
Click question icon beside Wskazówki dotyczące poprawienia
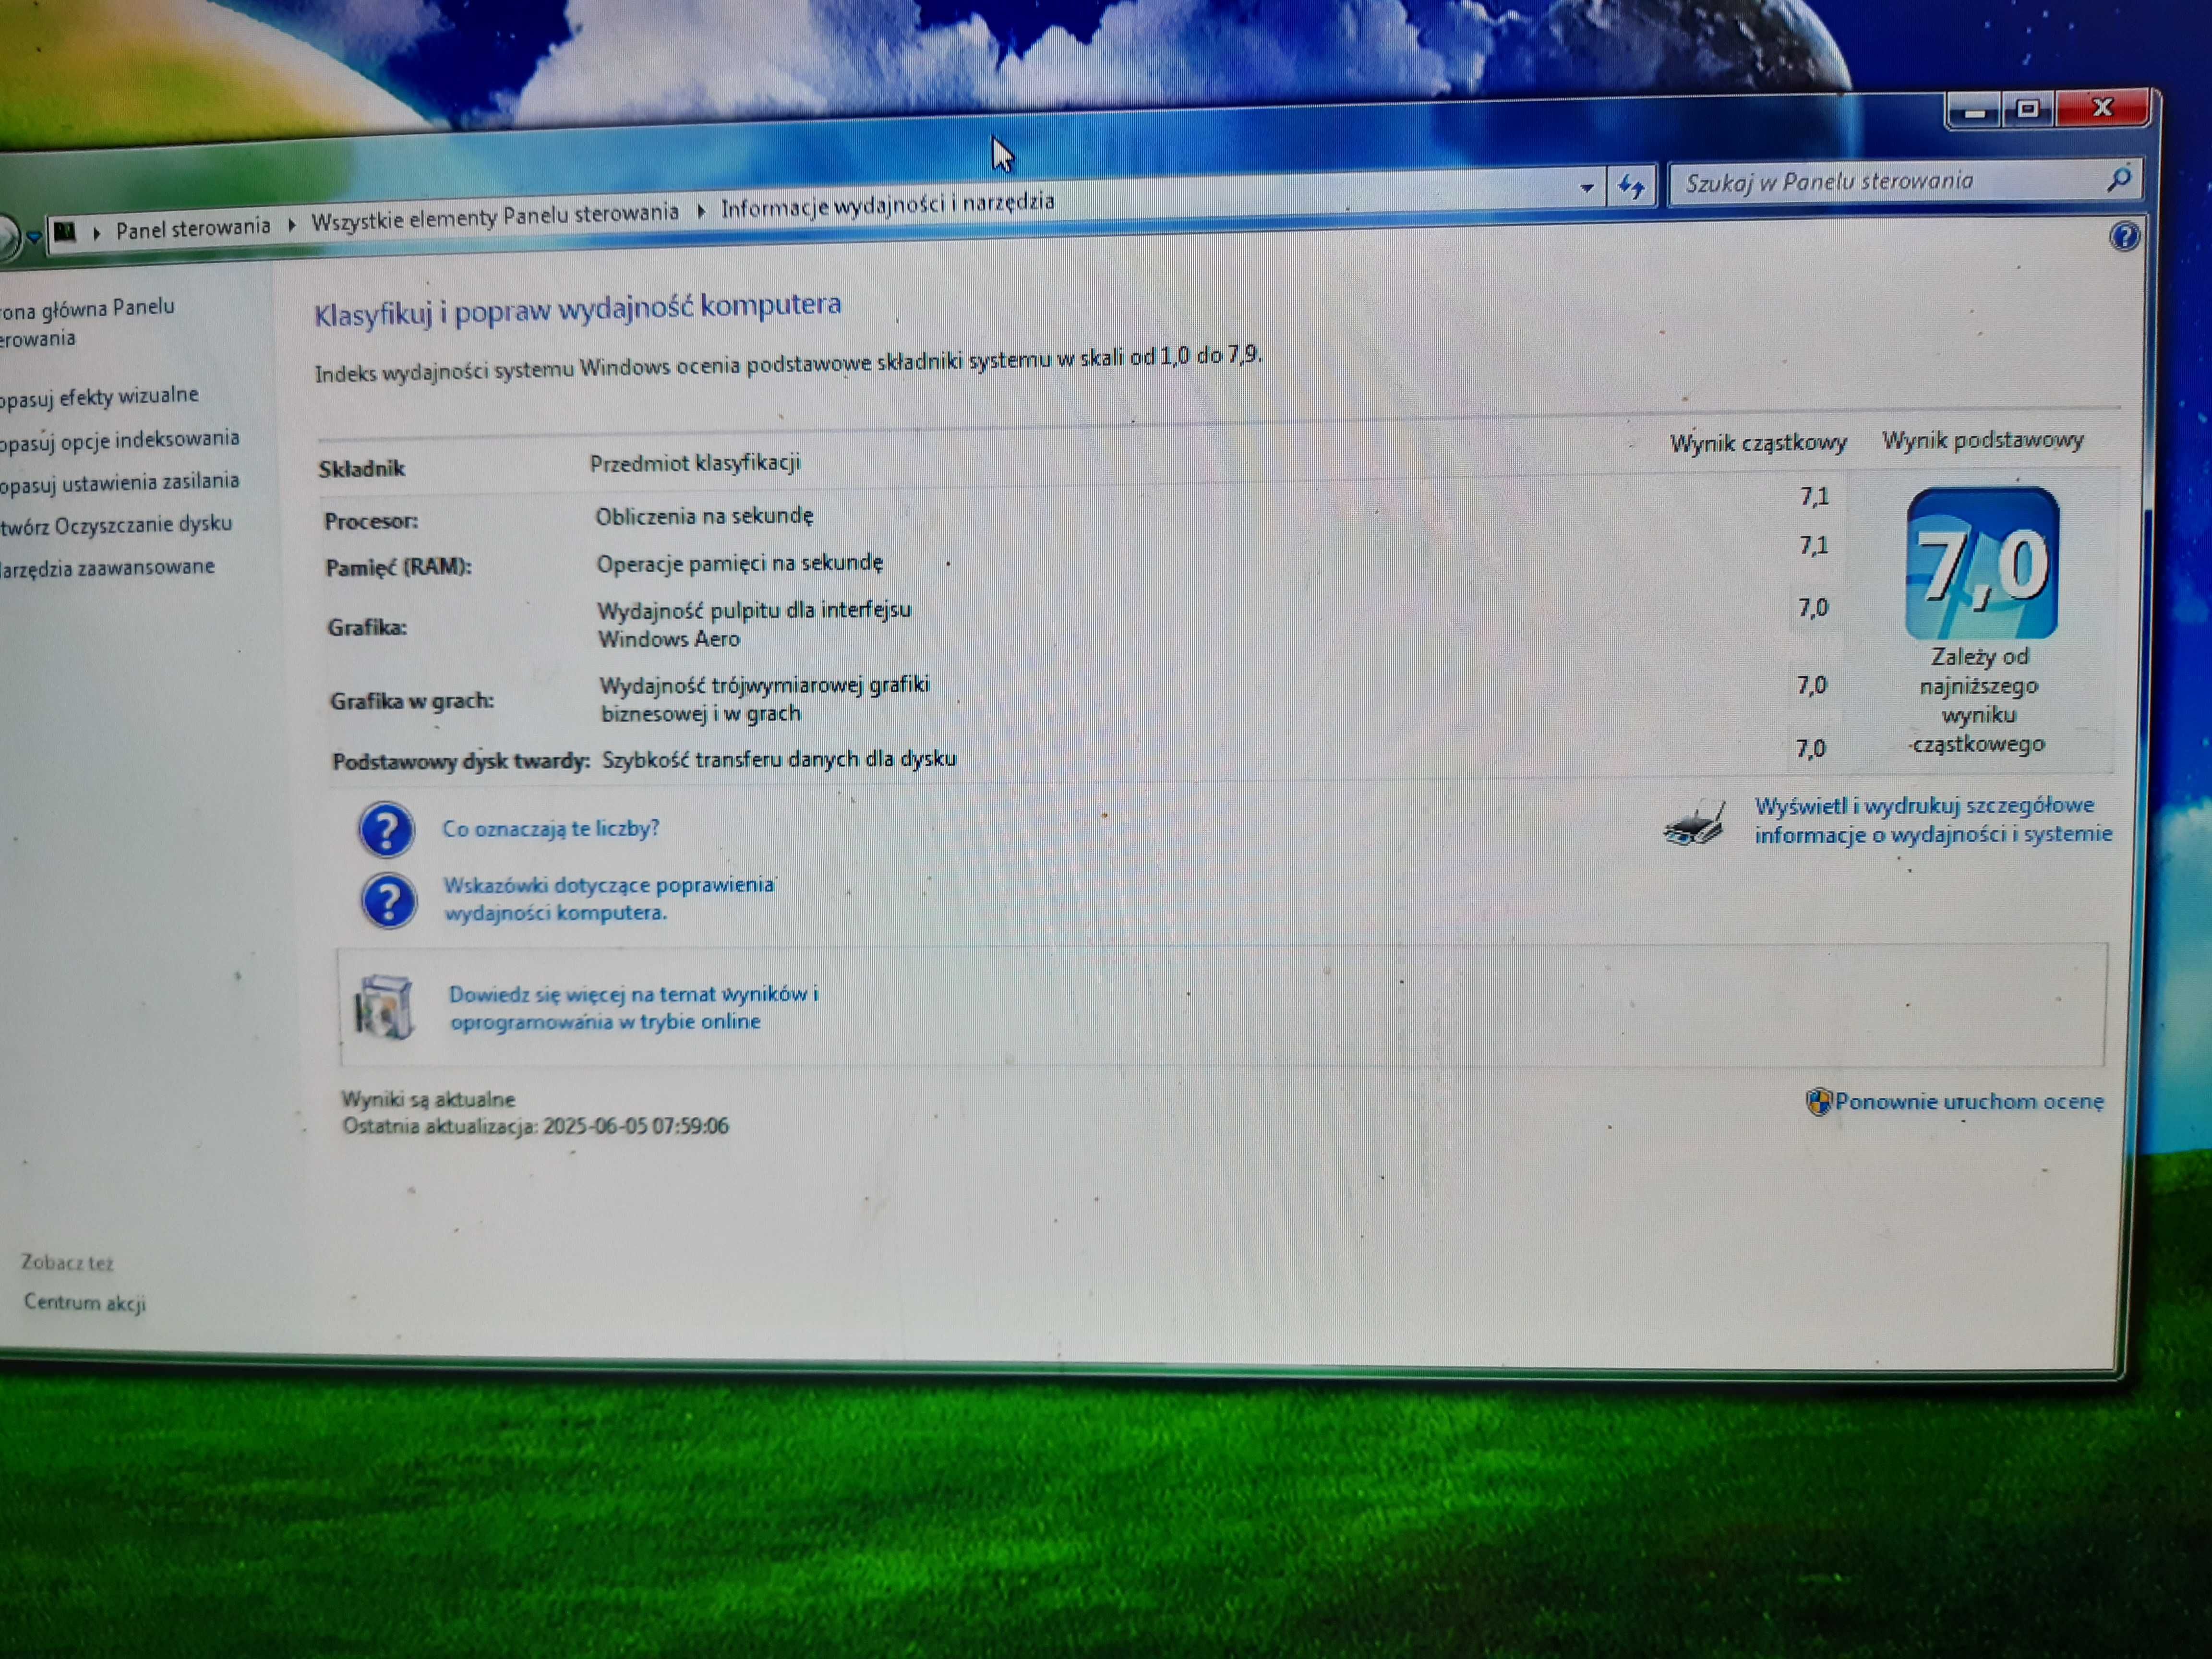tap(389, 900)
